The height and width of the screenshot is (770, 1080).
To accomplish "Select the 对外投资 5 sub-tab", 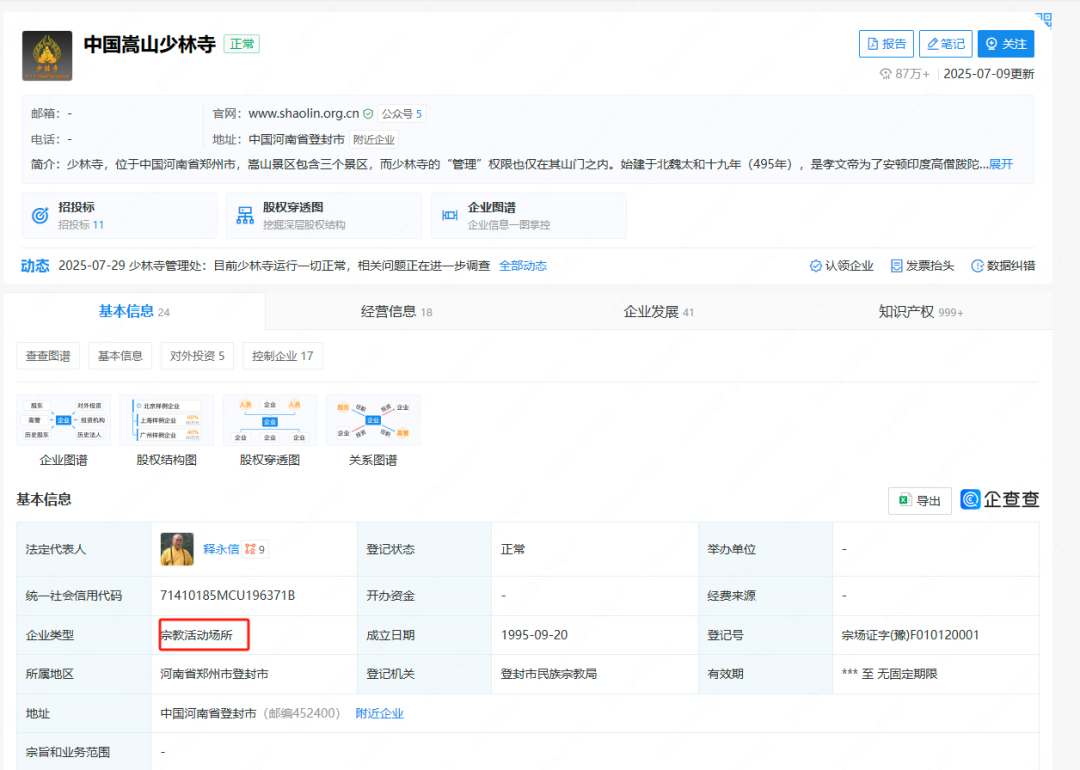I will click(197, 356).
